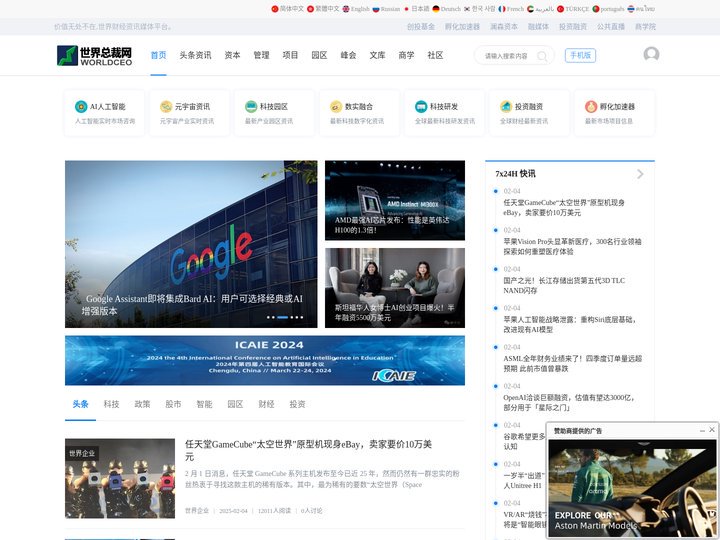The image size is (720, 540).
Task: Switch to 繁體中文 language flag
Action: pos(323,9)
